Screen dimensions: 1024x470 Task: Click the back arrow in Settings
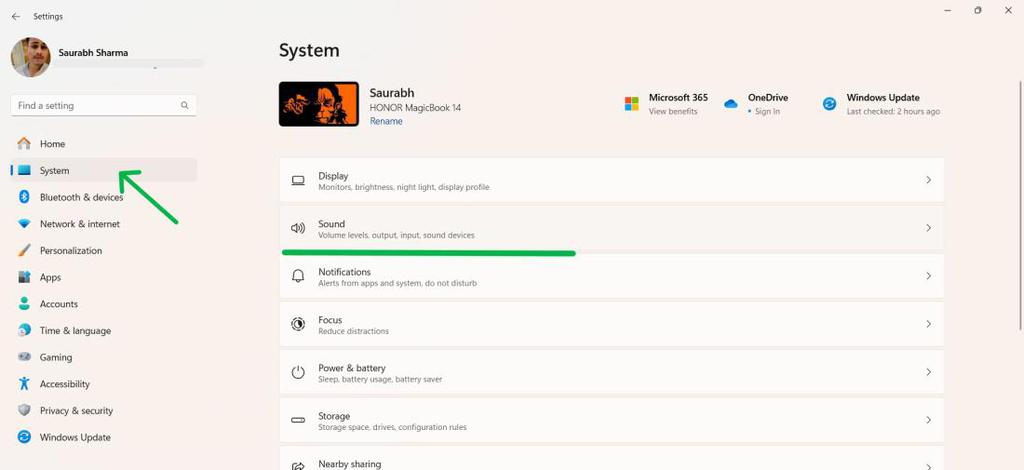pos(15,16)
